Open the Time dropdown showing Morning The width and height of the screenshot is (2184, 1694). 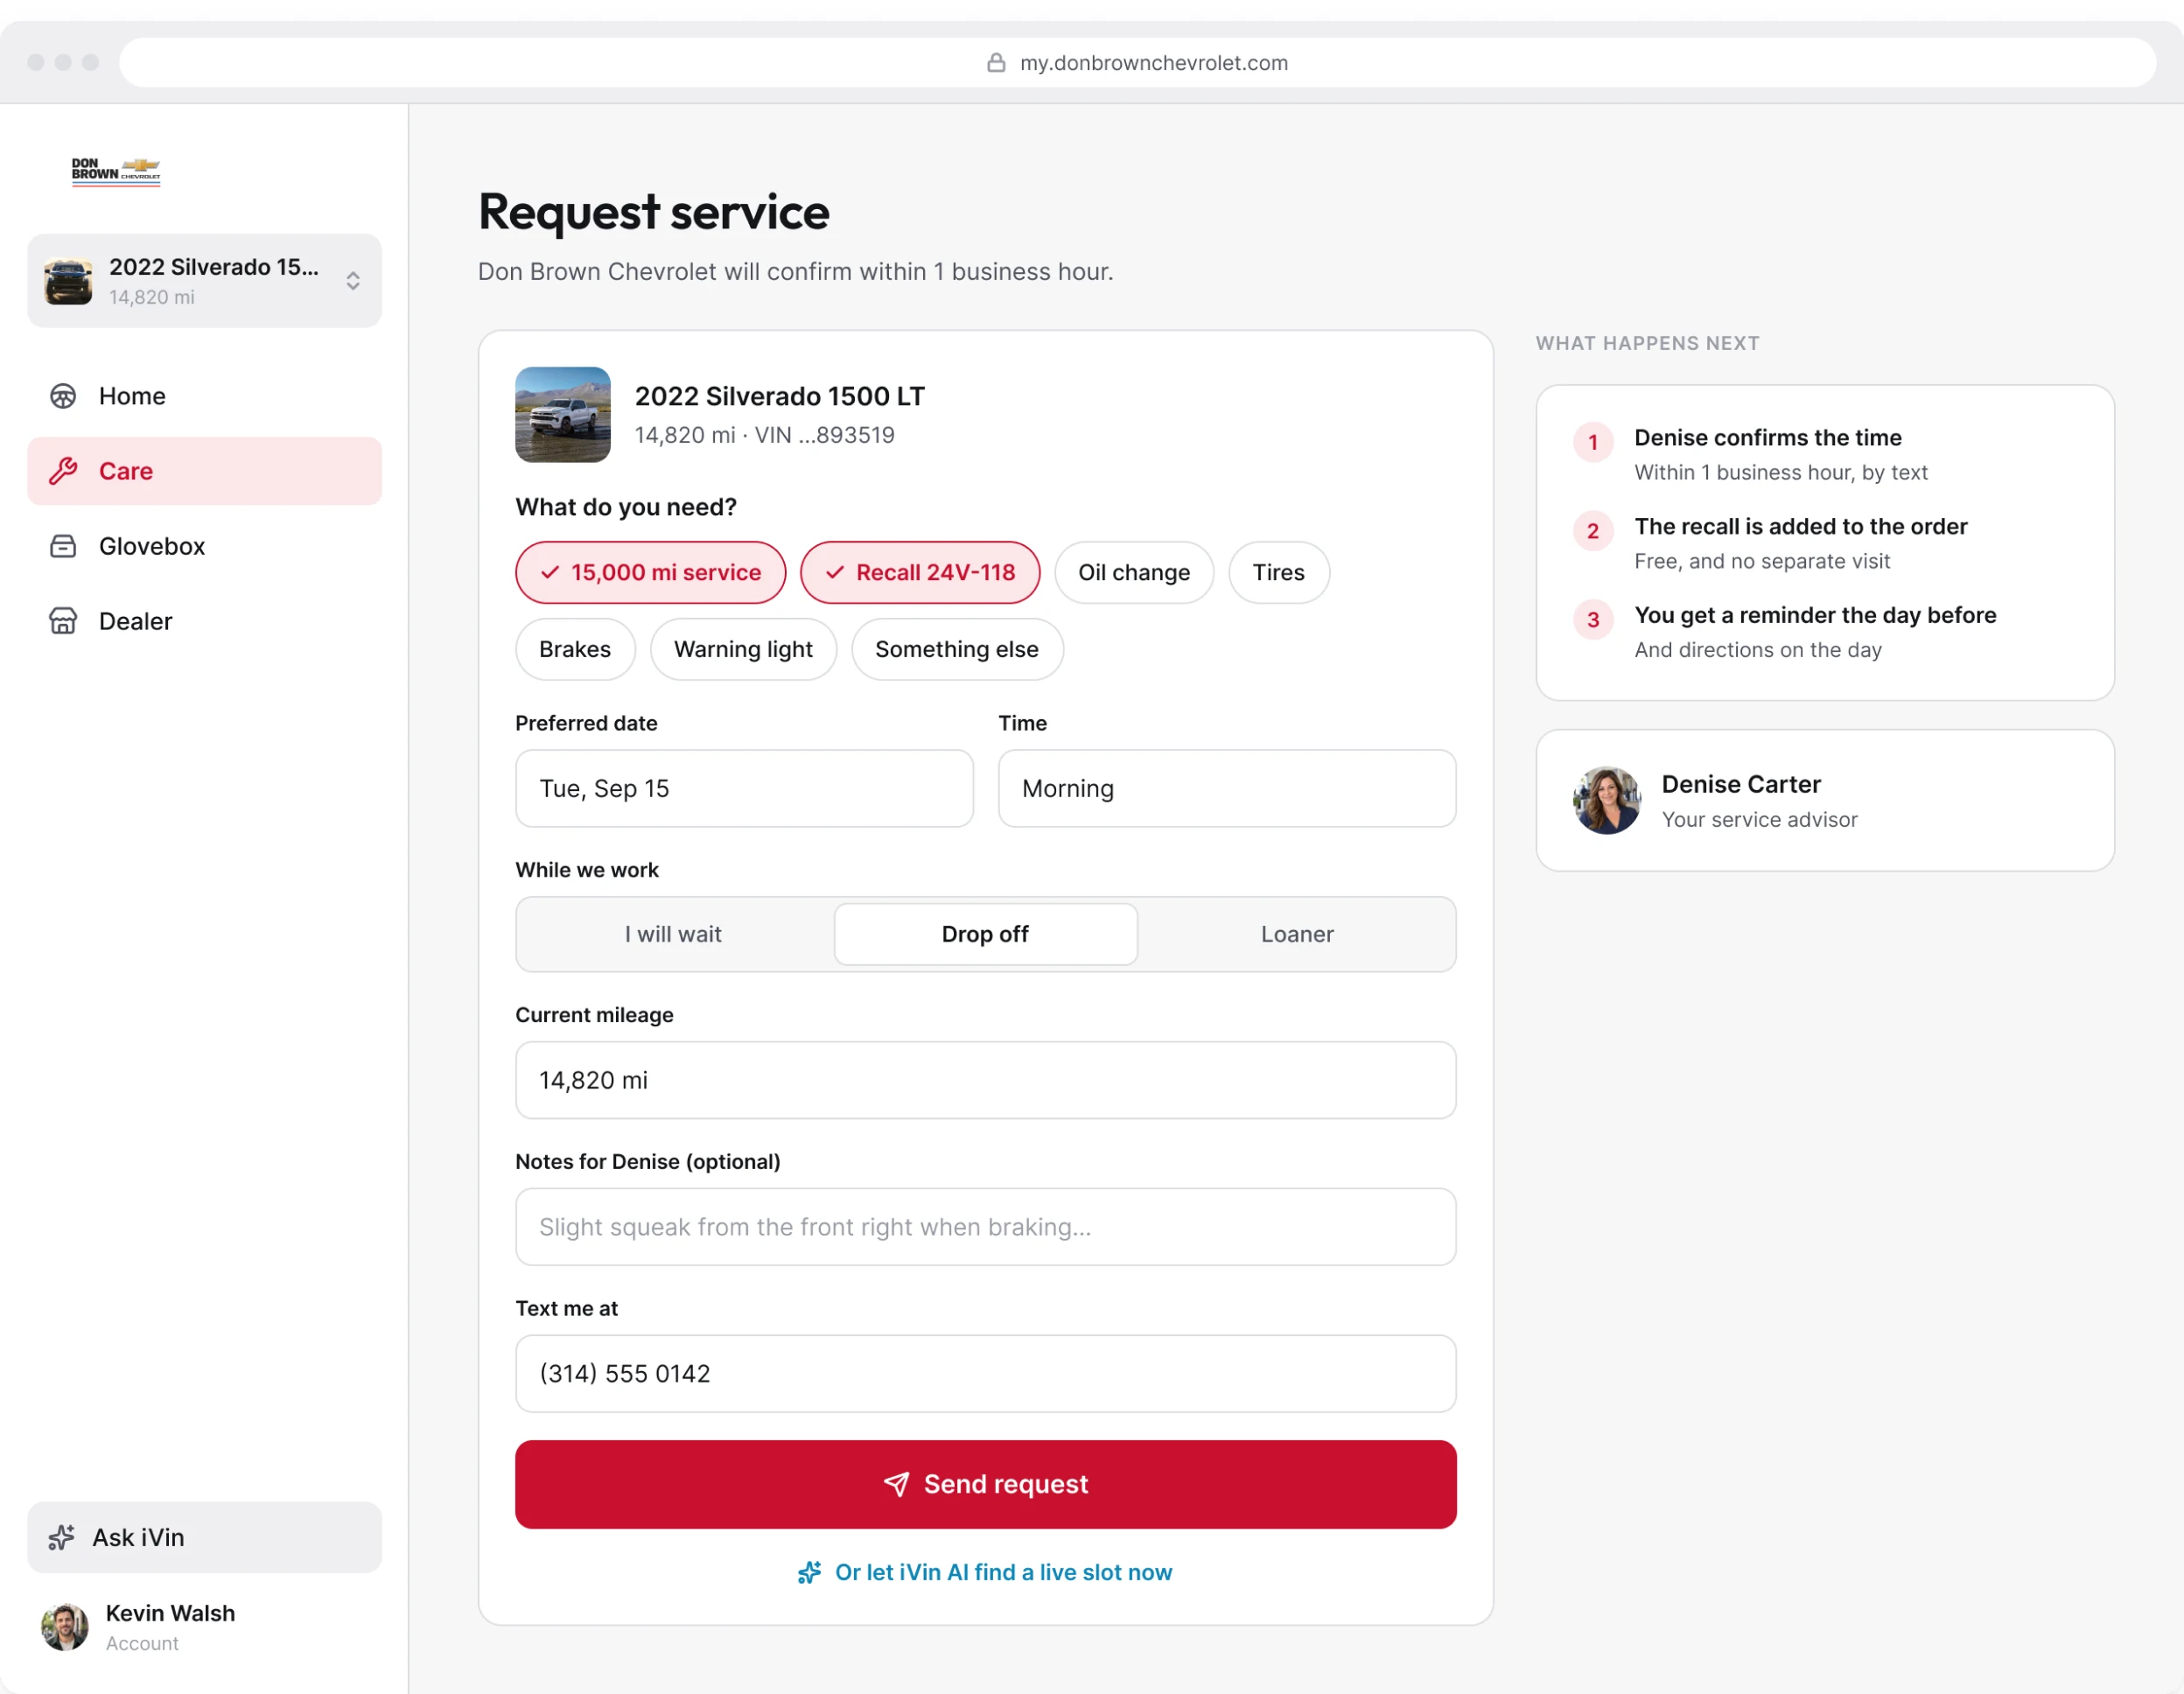pos(1227,788)
